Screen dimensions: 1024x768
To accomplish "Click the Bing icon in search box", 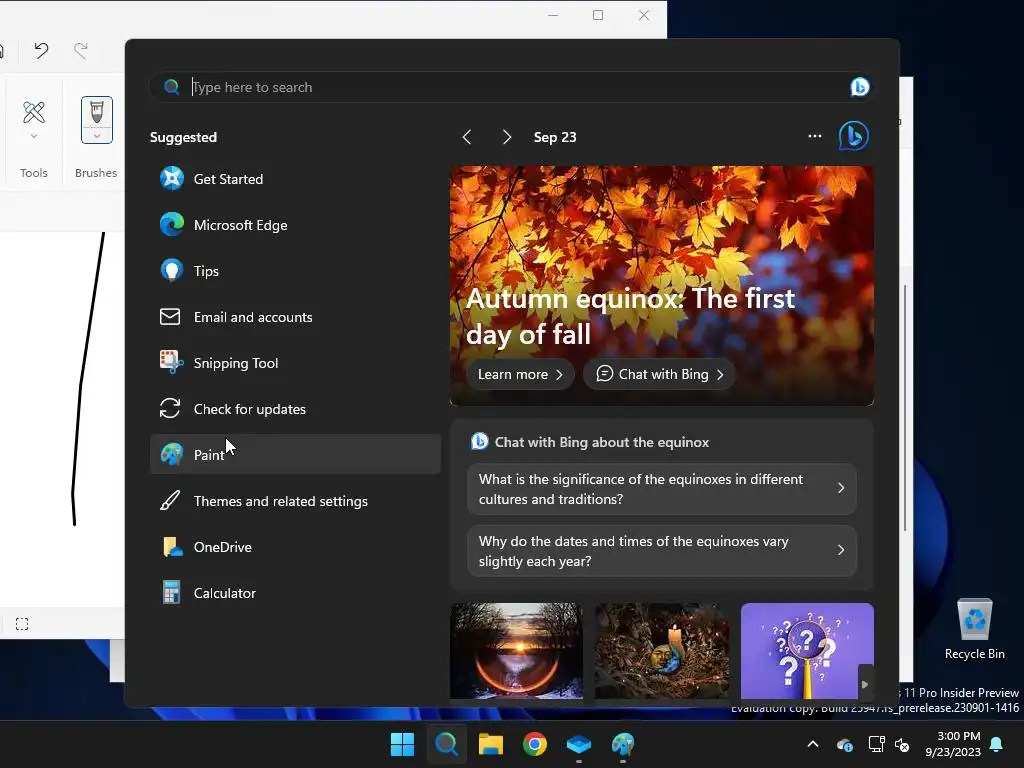I will click(x=859, y=87).
